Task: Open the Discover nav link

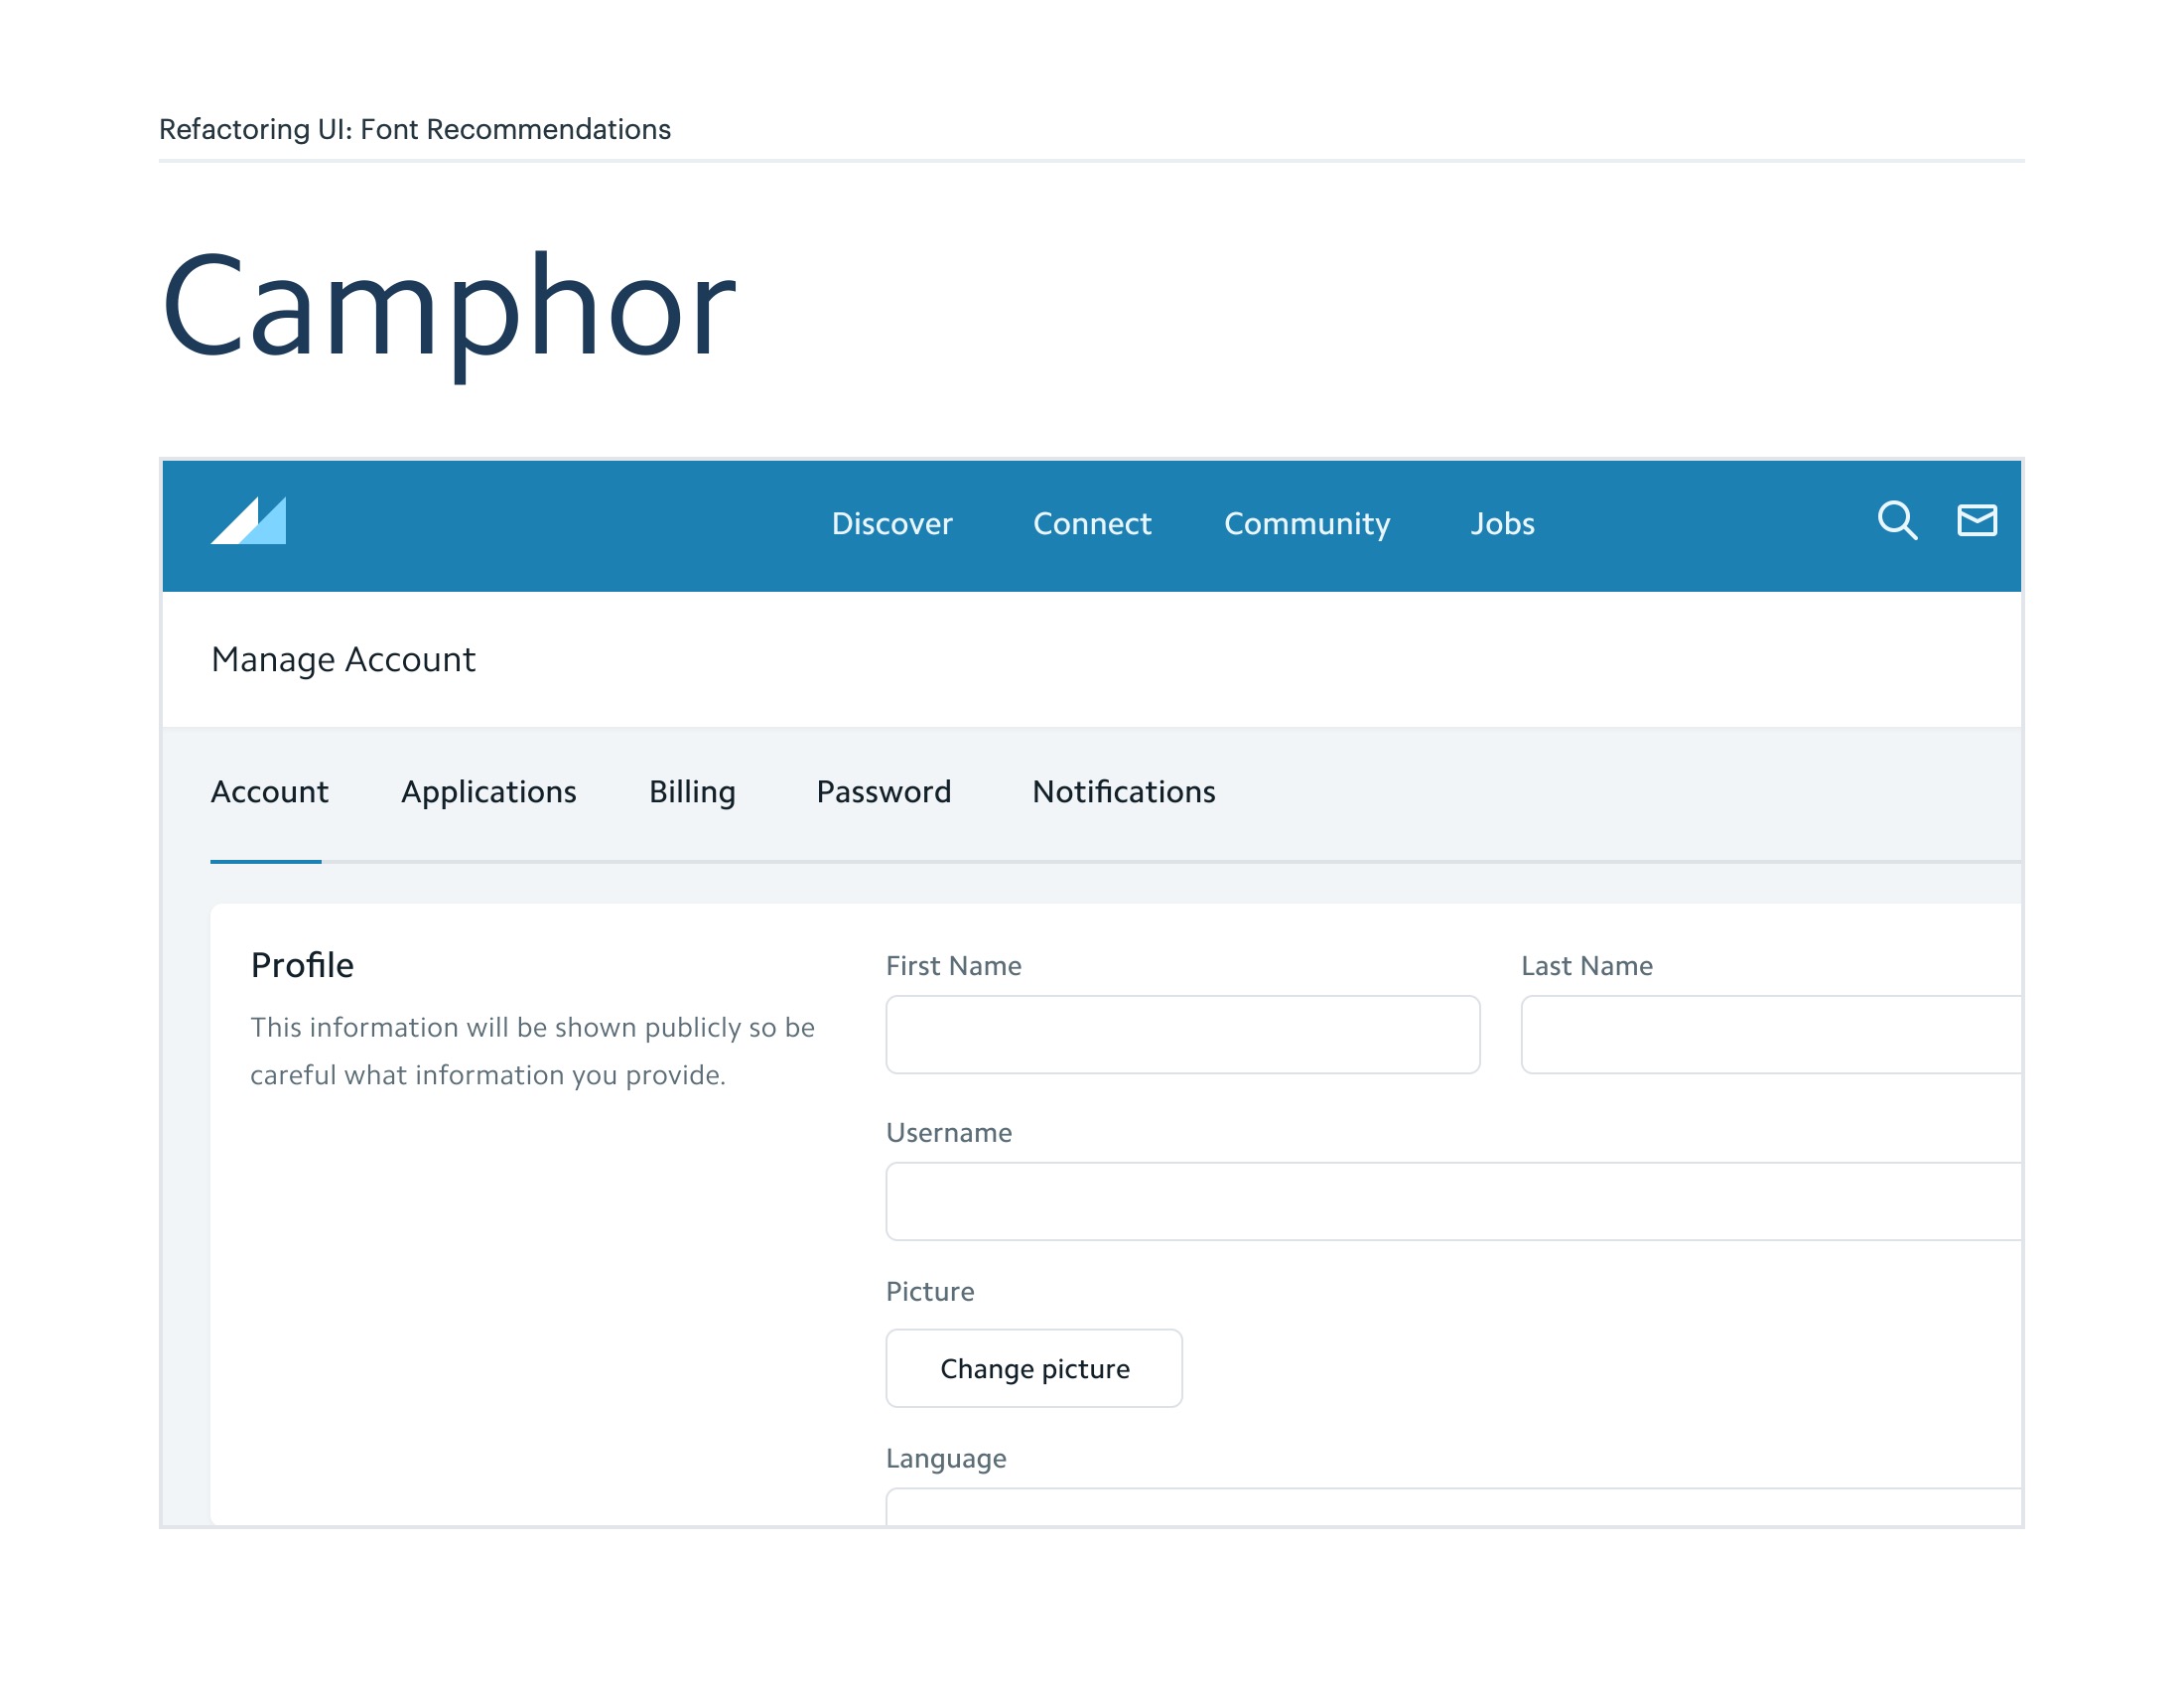Action: [x=891, y=523]
